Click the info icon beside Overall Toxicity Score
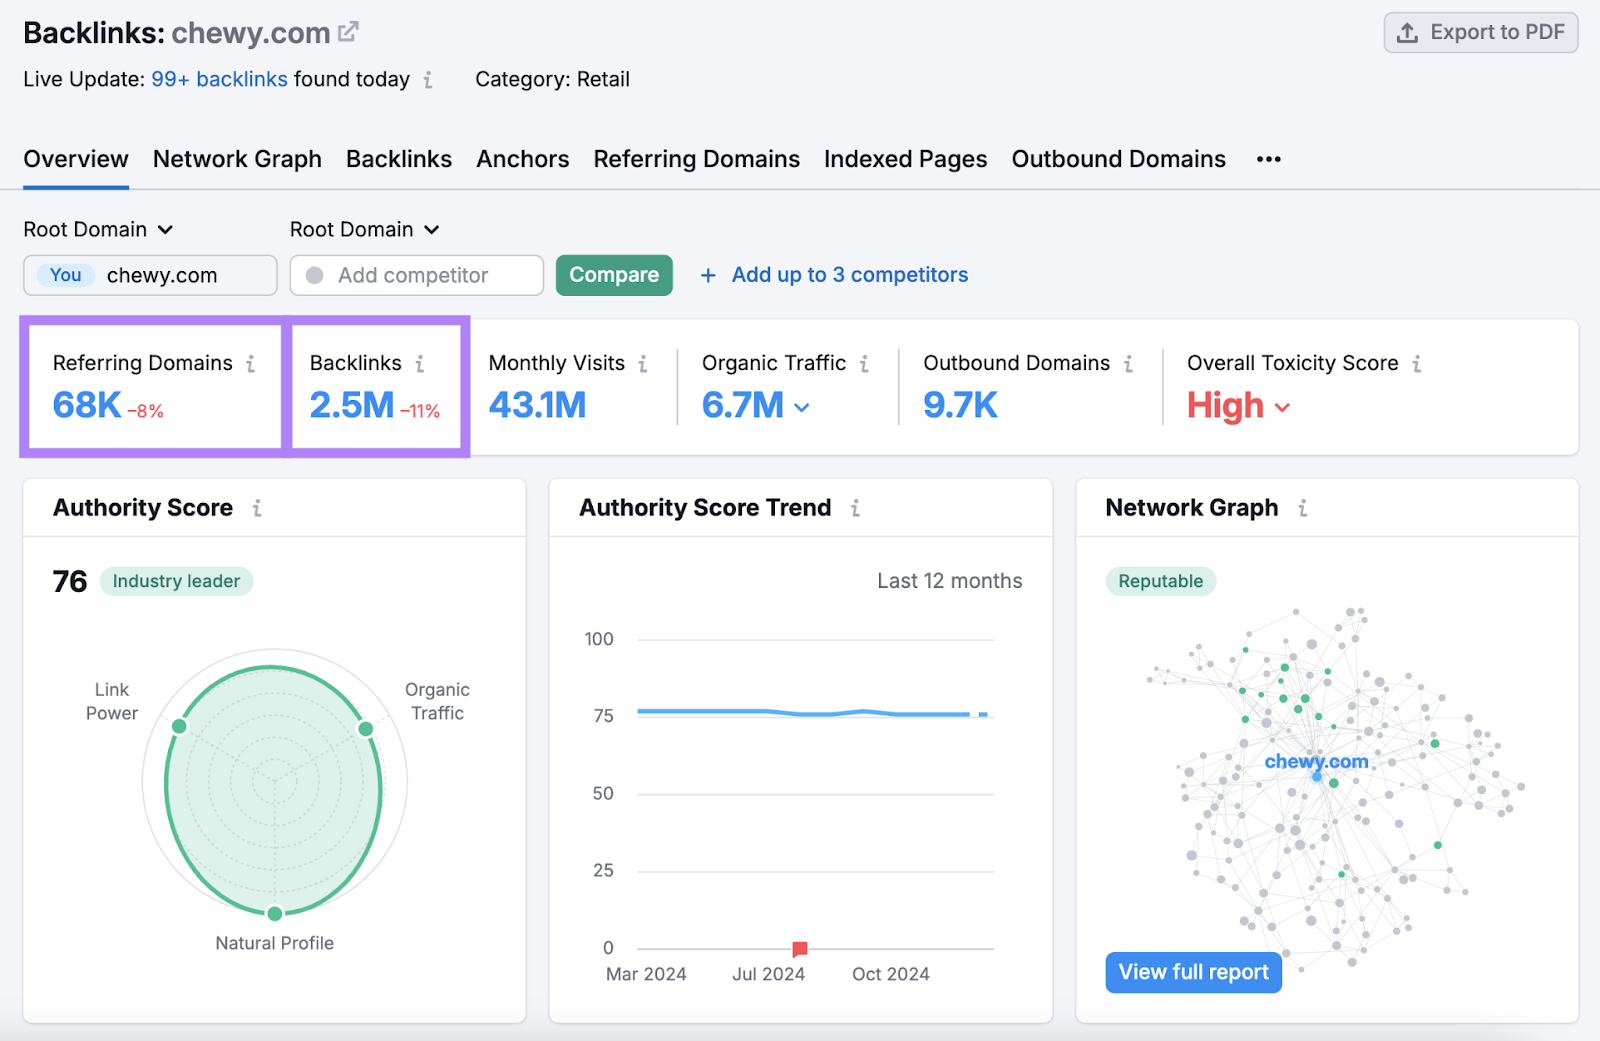This screenshot has width=1600, height=1041. tap(1418, 363)
